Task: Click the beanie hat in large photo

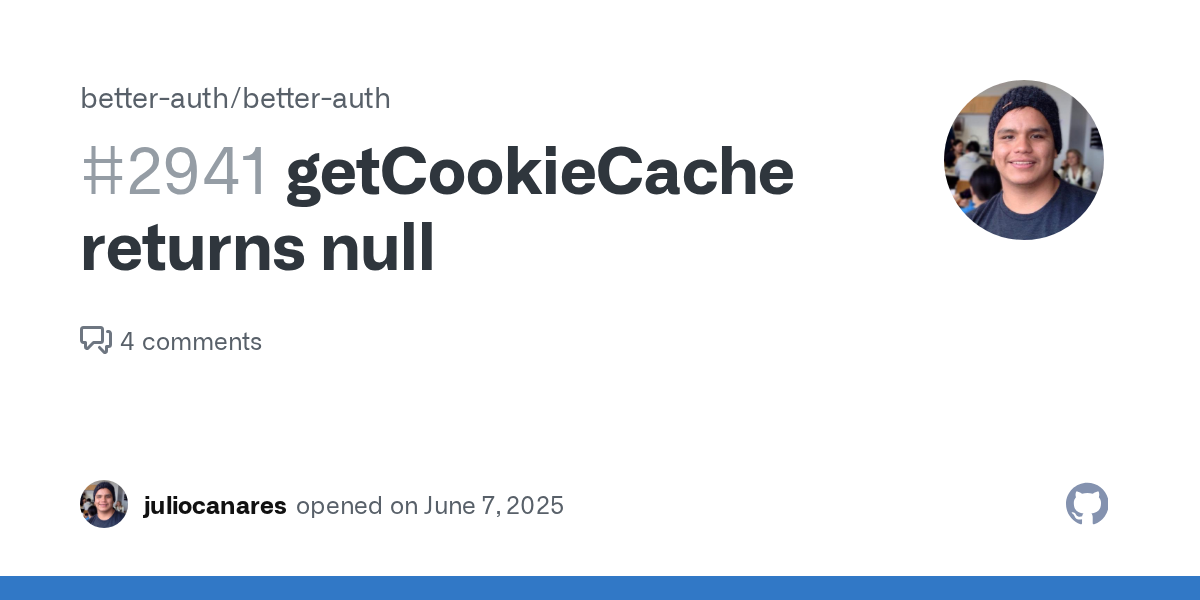Action: click(x=1025, y=107)
